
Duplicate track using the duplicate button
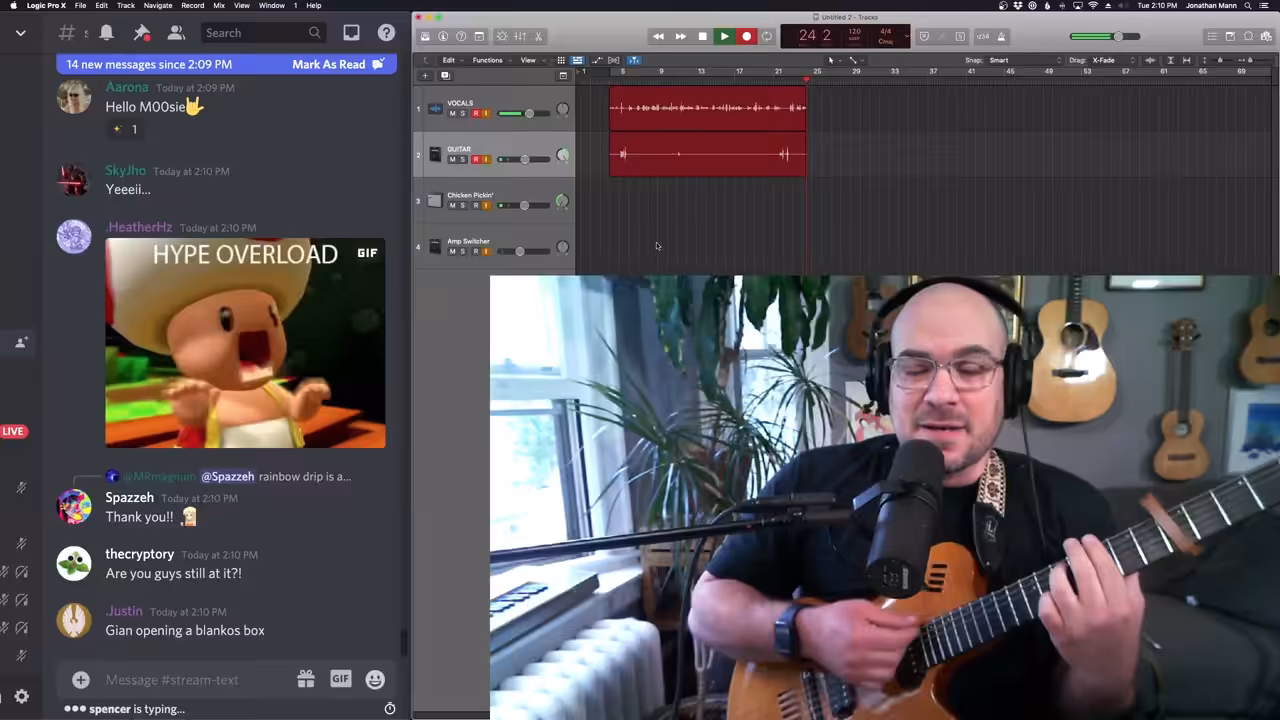pyautogui.click(x=445, y=76)
